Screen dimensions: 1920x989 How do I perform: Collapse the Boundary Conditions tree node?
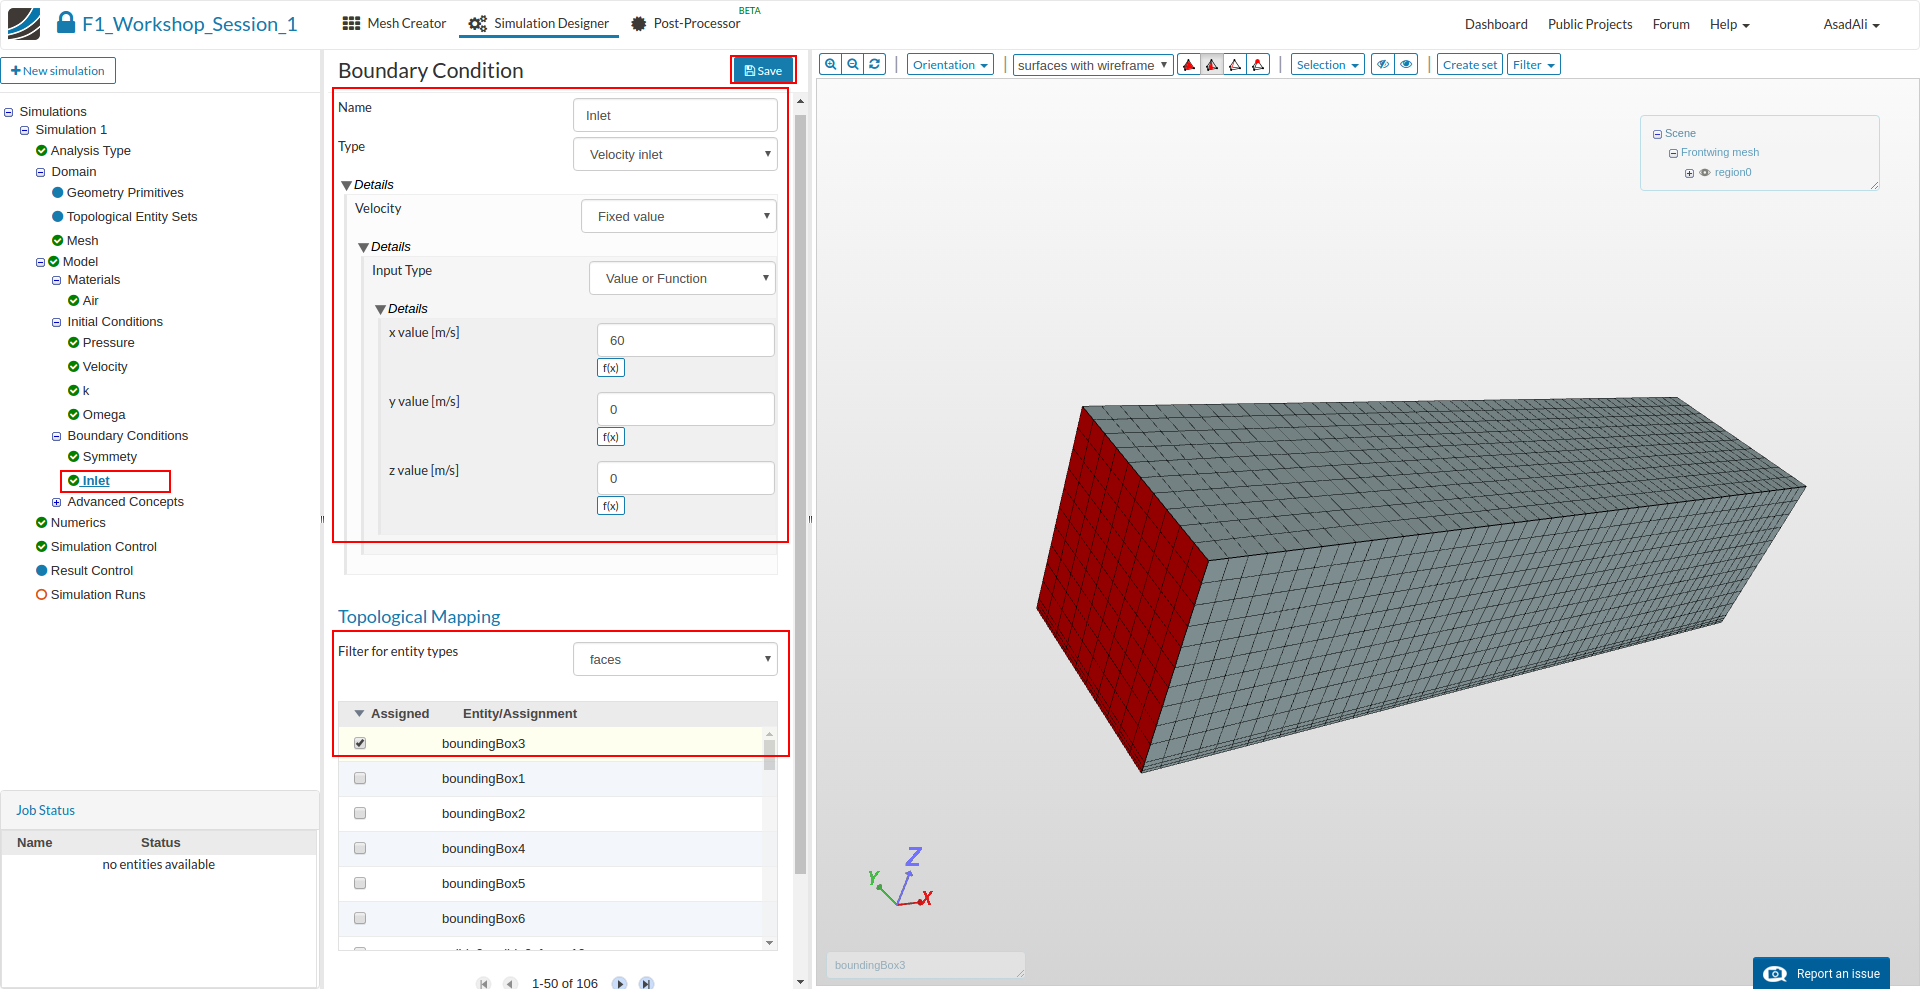tap(57, 436)
